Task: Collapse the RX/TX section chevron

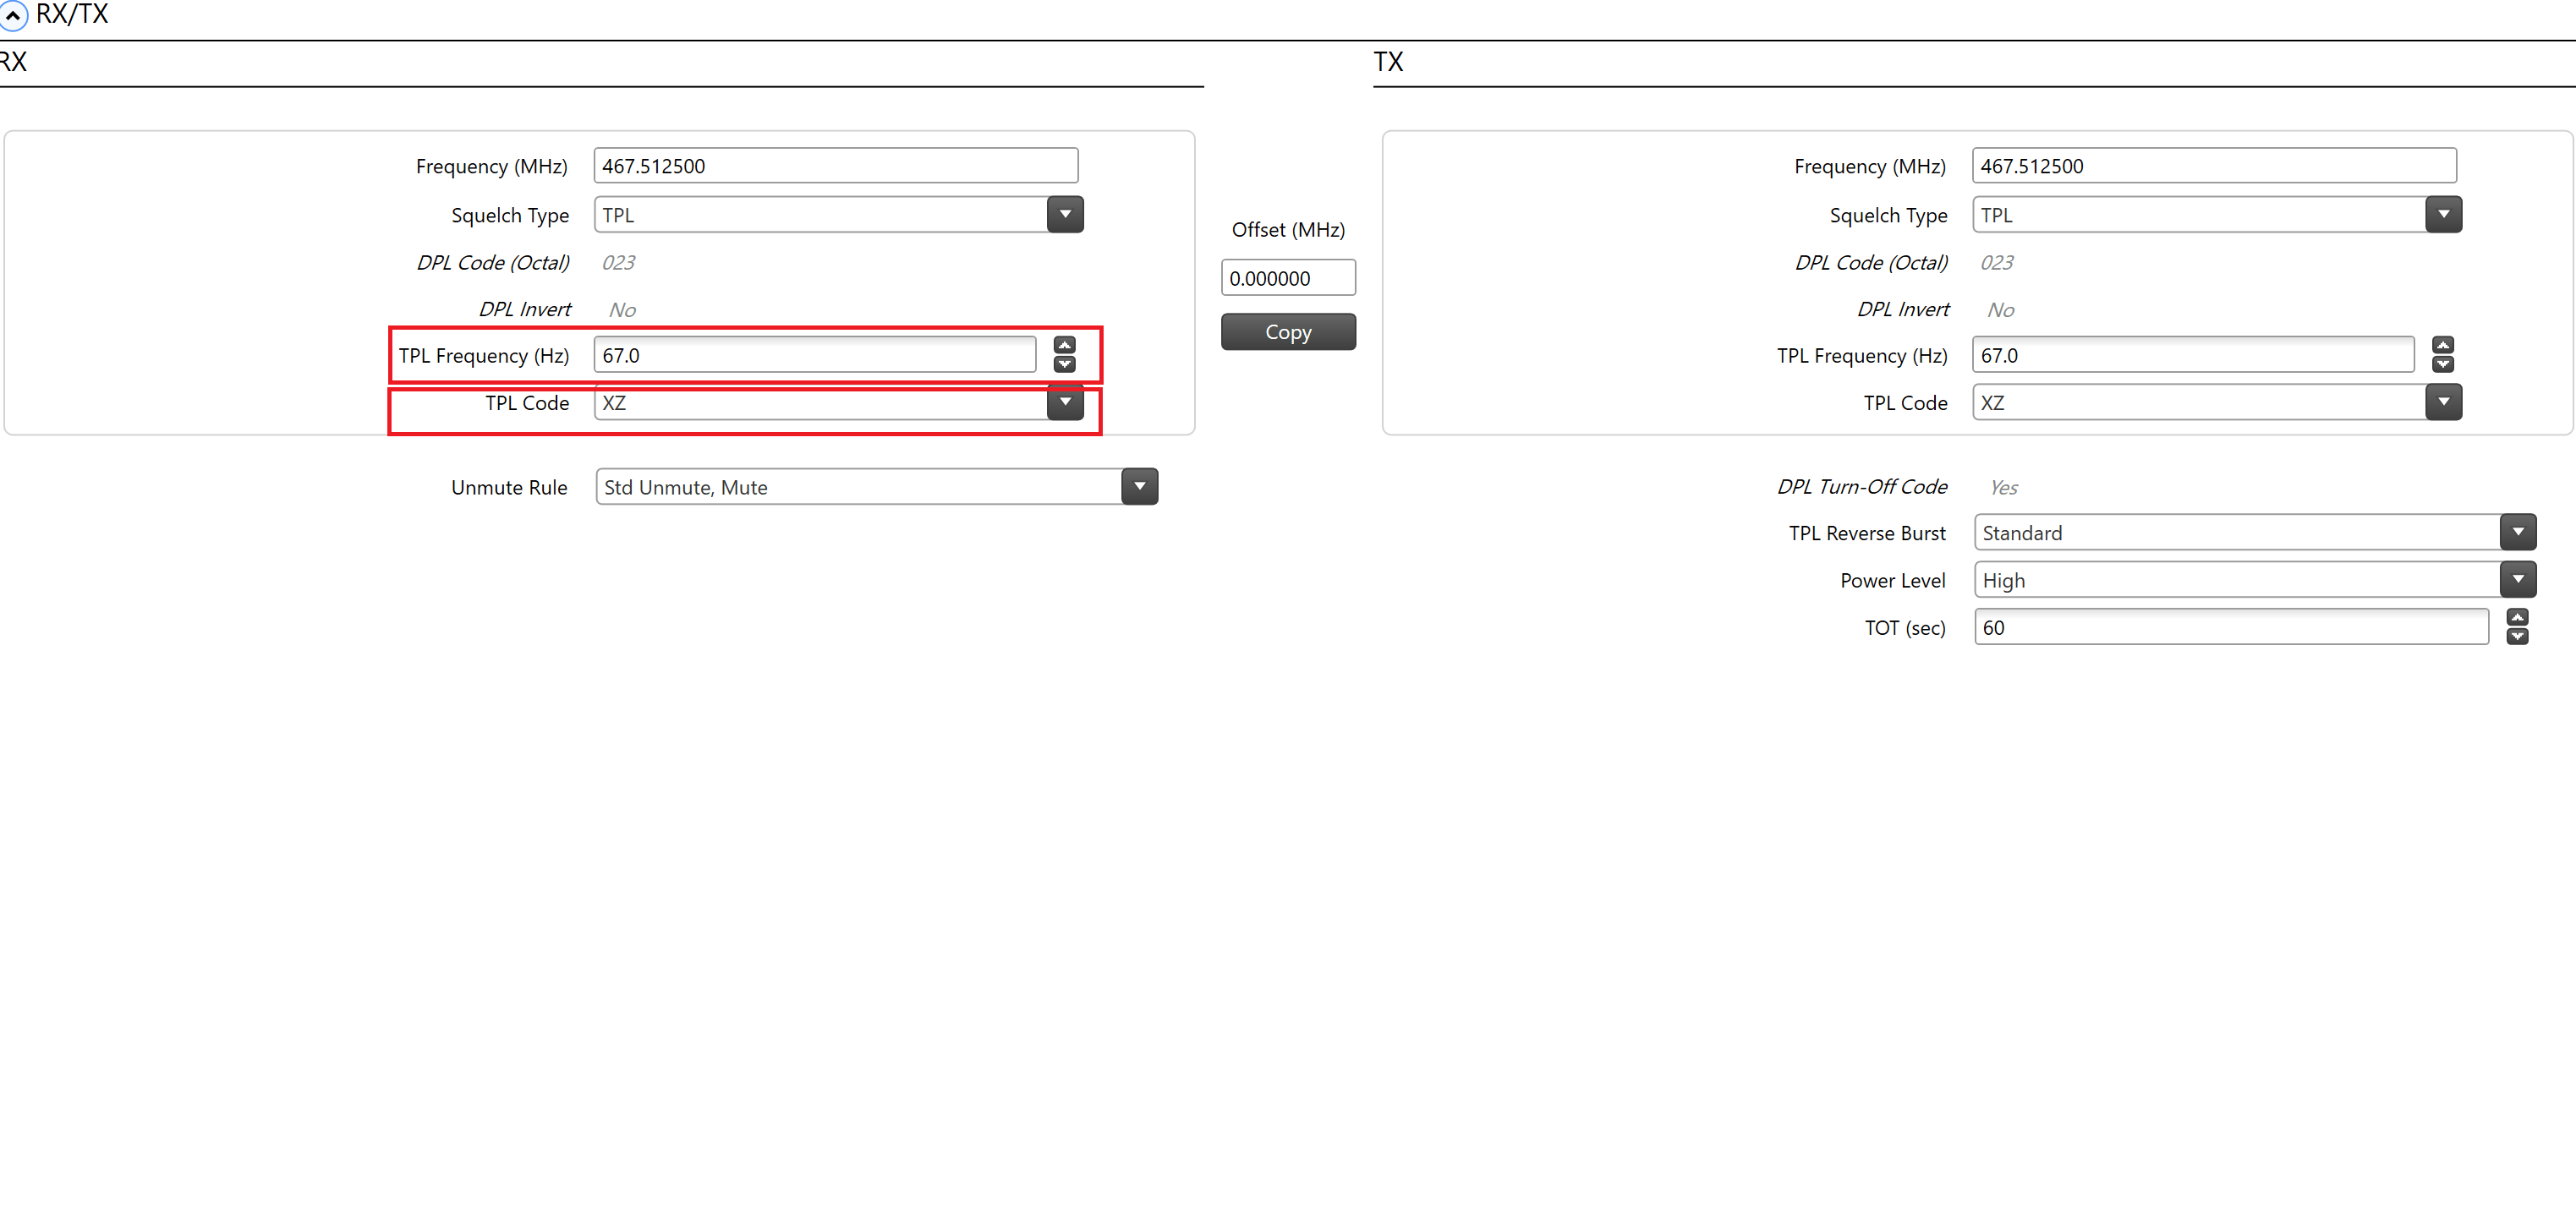Action: coord(12,15)
